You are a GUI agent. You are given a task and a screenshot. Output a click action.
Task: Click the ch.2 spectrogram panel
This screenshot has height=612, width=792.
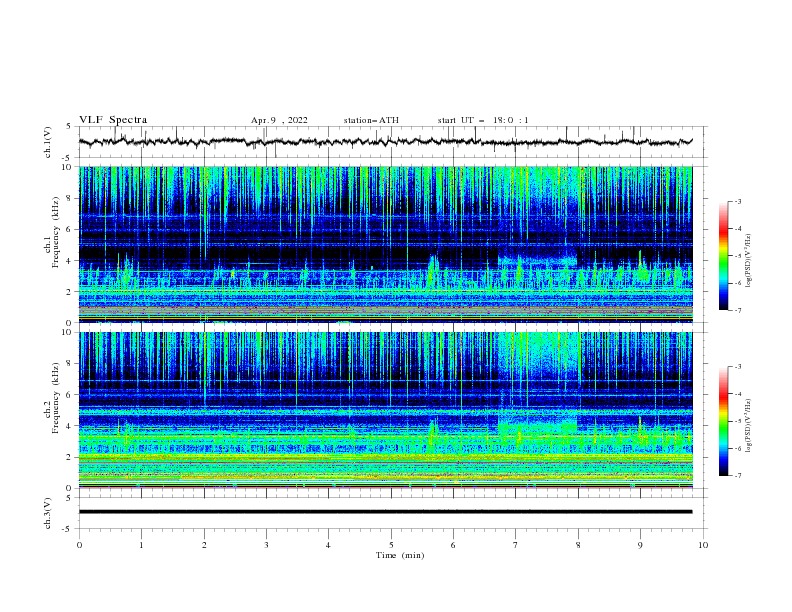point(386,410)
